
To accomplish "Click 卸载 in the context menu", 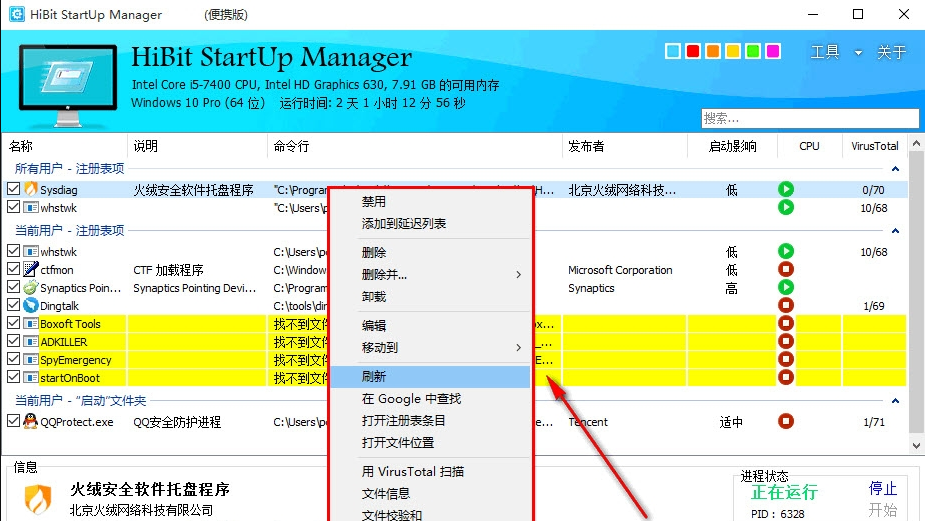I will tap(373, 297).
